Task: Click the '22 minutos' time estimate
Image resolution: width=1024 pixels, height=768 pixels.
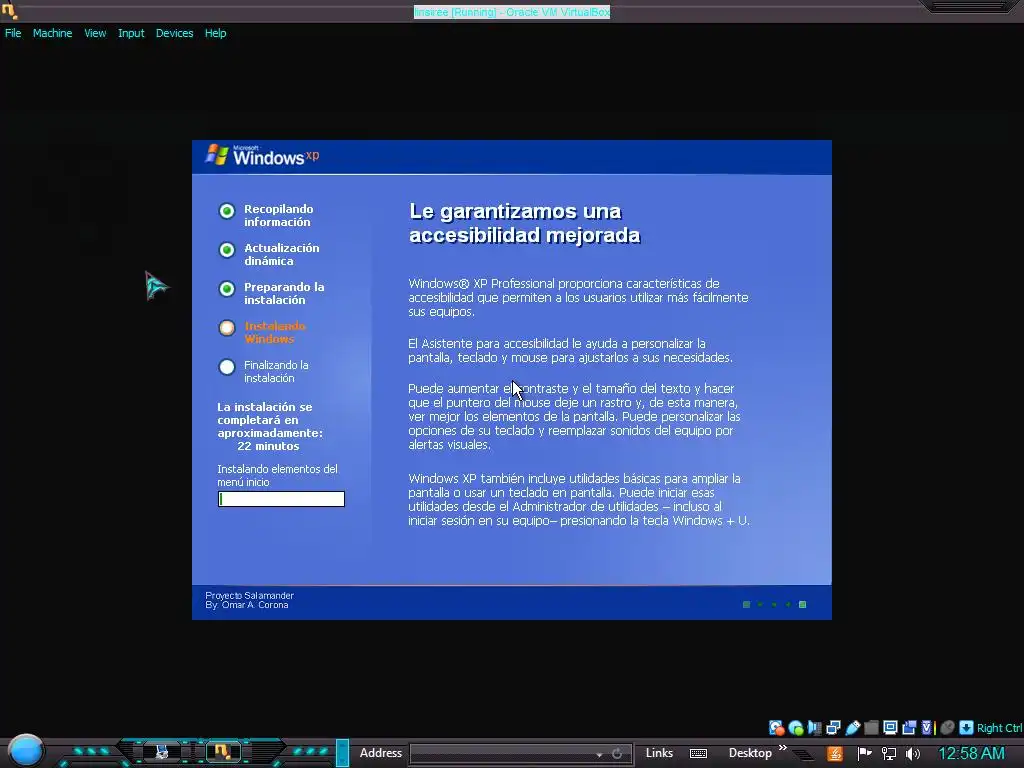Action: 268,446
